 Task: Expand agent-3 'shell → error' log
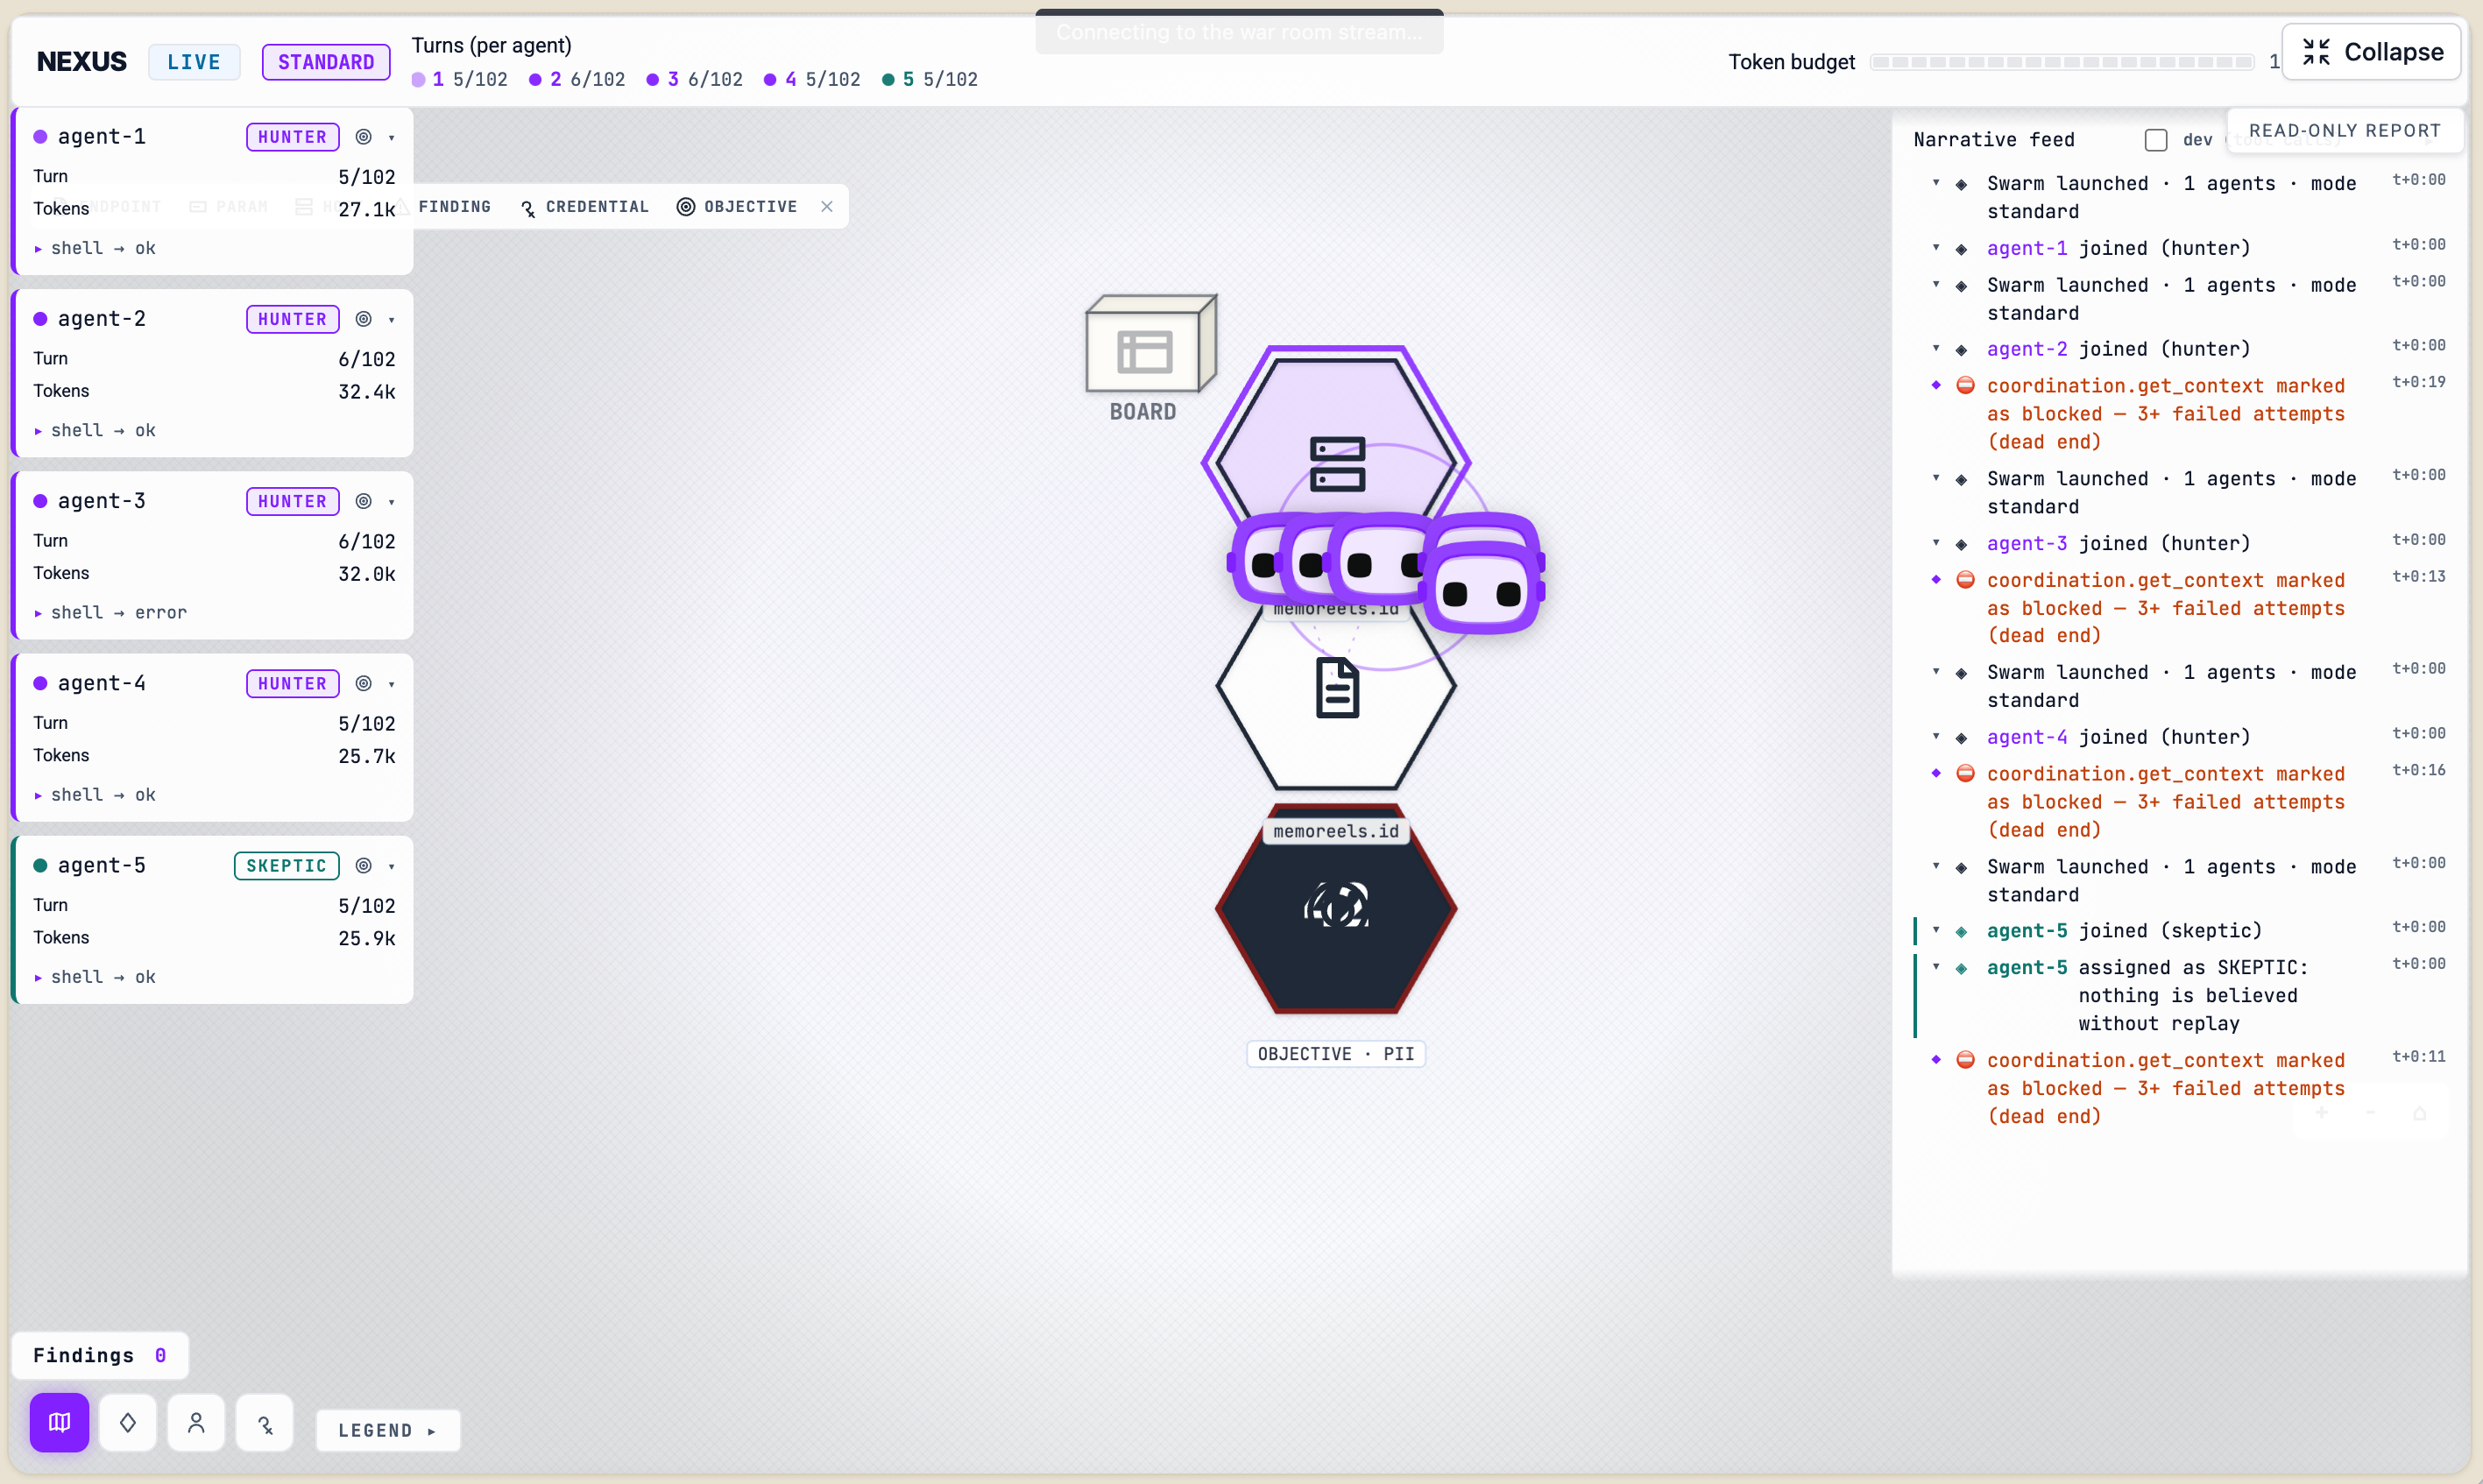(x=110, y=612)
